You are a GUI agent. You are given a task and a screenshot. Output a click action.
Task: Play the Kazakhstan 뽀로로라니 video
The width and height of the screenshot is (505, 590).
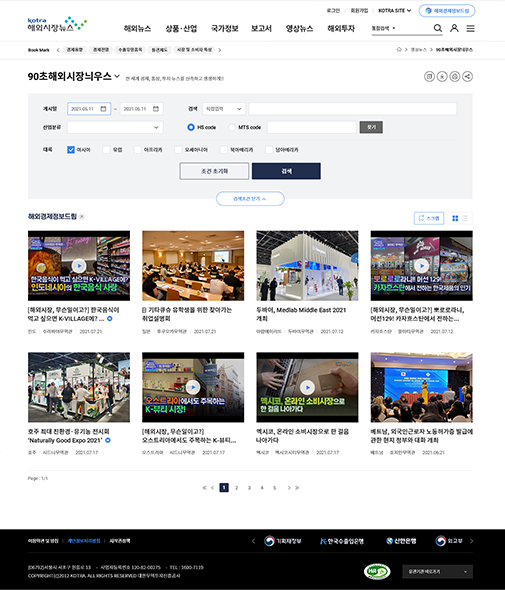pos(421,266)
